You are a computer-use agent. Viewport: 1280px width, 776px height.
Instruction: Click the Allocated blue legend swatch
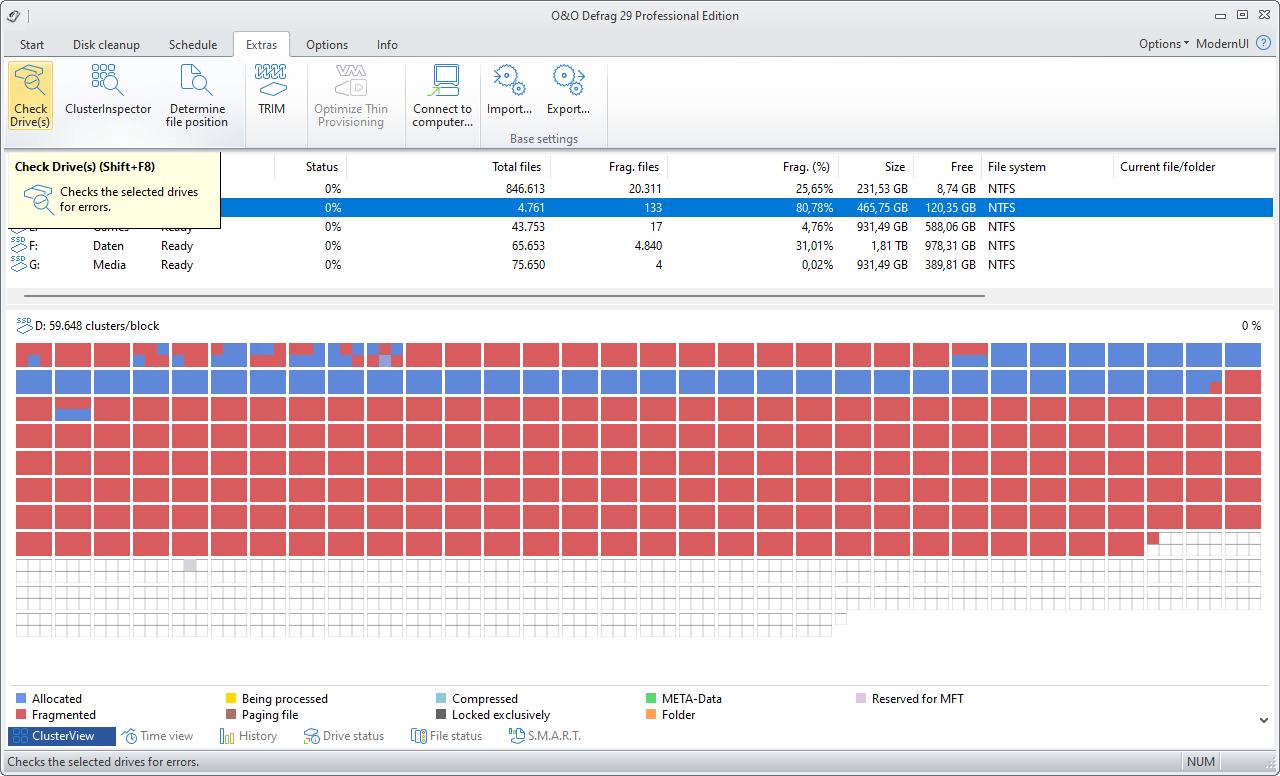click(x=22, y=699)
